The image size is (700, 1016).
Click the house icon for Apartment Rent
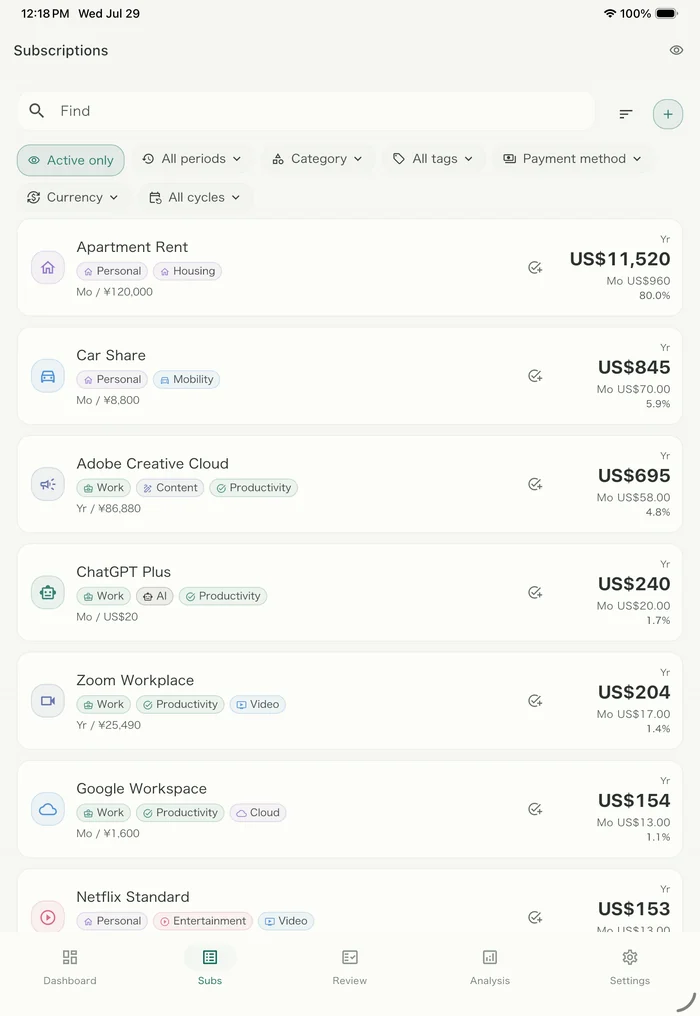coord(48,268)
